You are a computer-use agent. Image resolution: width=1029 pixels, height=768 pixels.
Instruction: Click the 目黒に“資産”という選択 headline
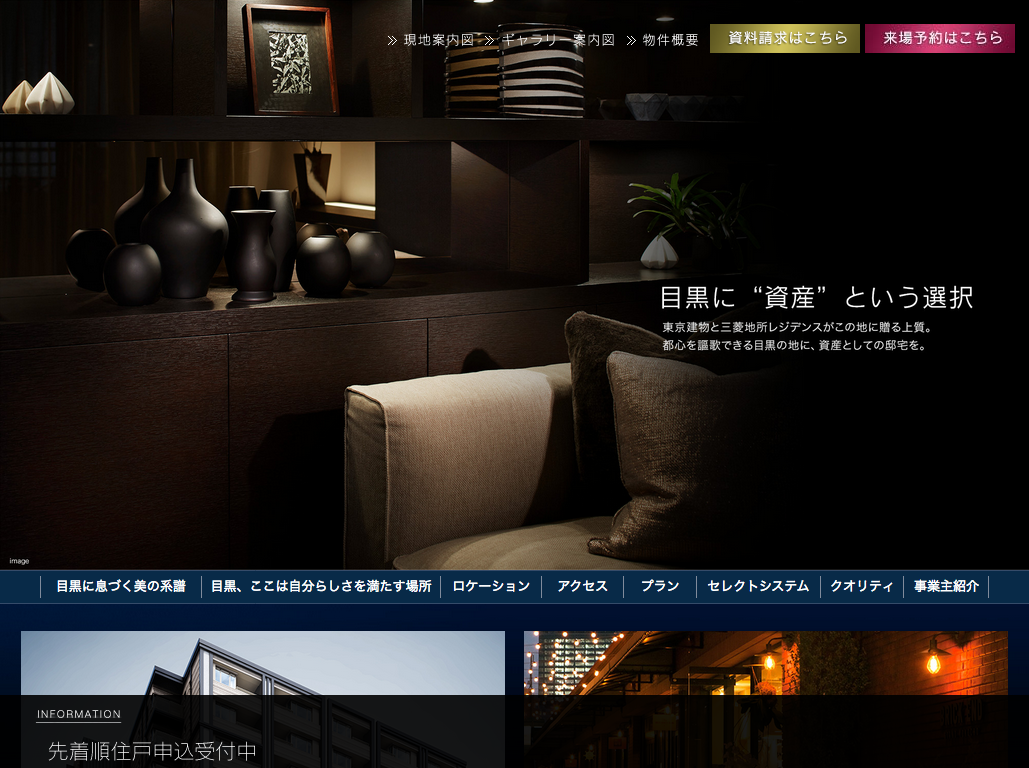[x=816, y=297]
